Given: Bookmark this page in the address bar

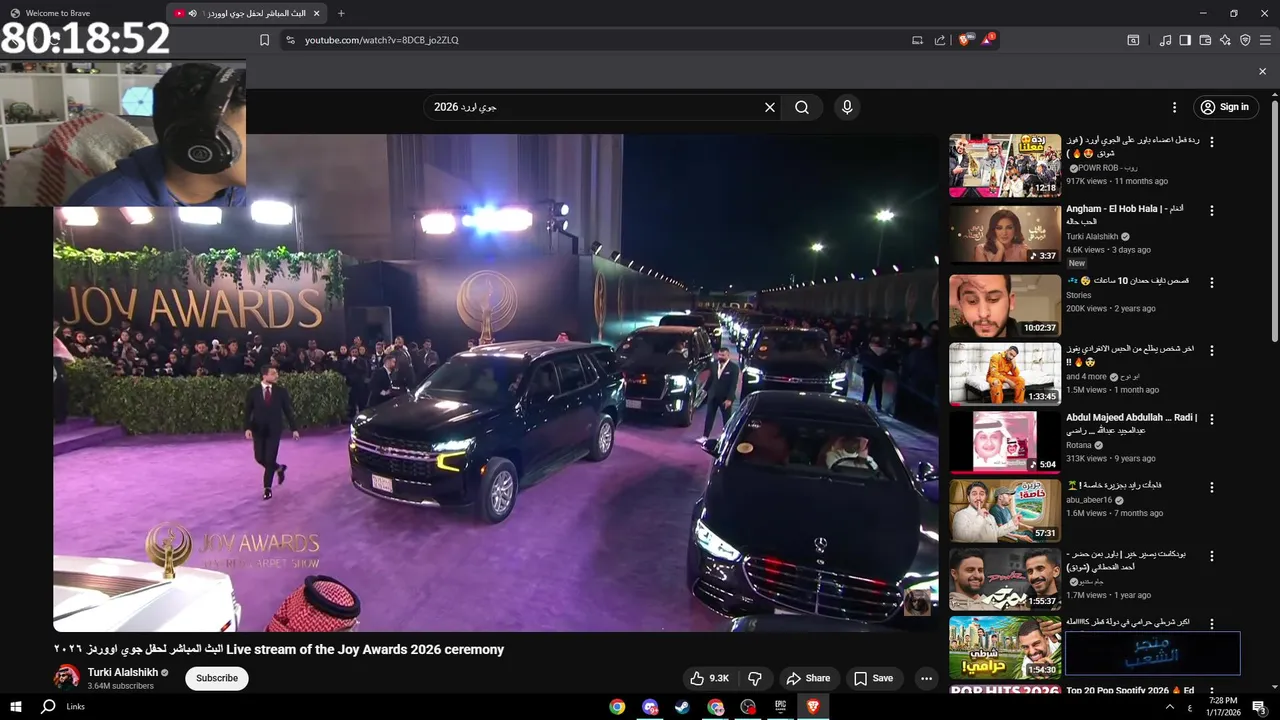Looking at the screenshot, I should (x=264, y=40).
